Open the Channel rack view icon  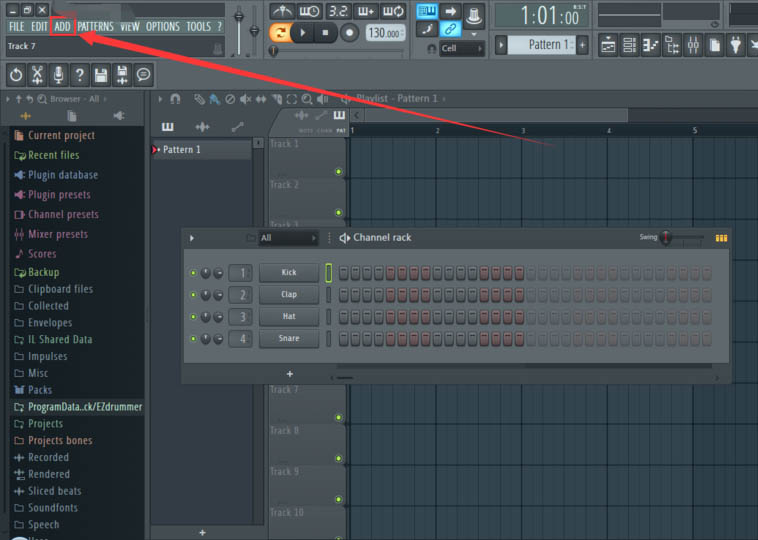tap(629, 46)
